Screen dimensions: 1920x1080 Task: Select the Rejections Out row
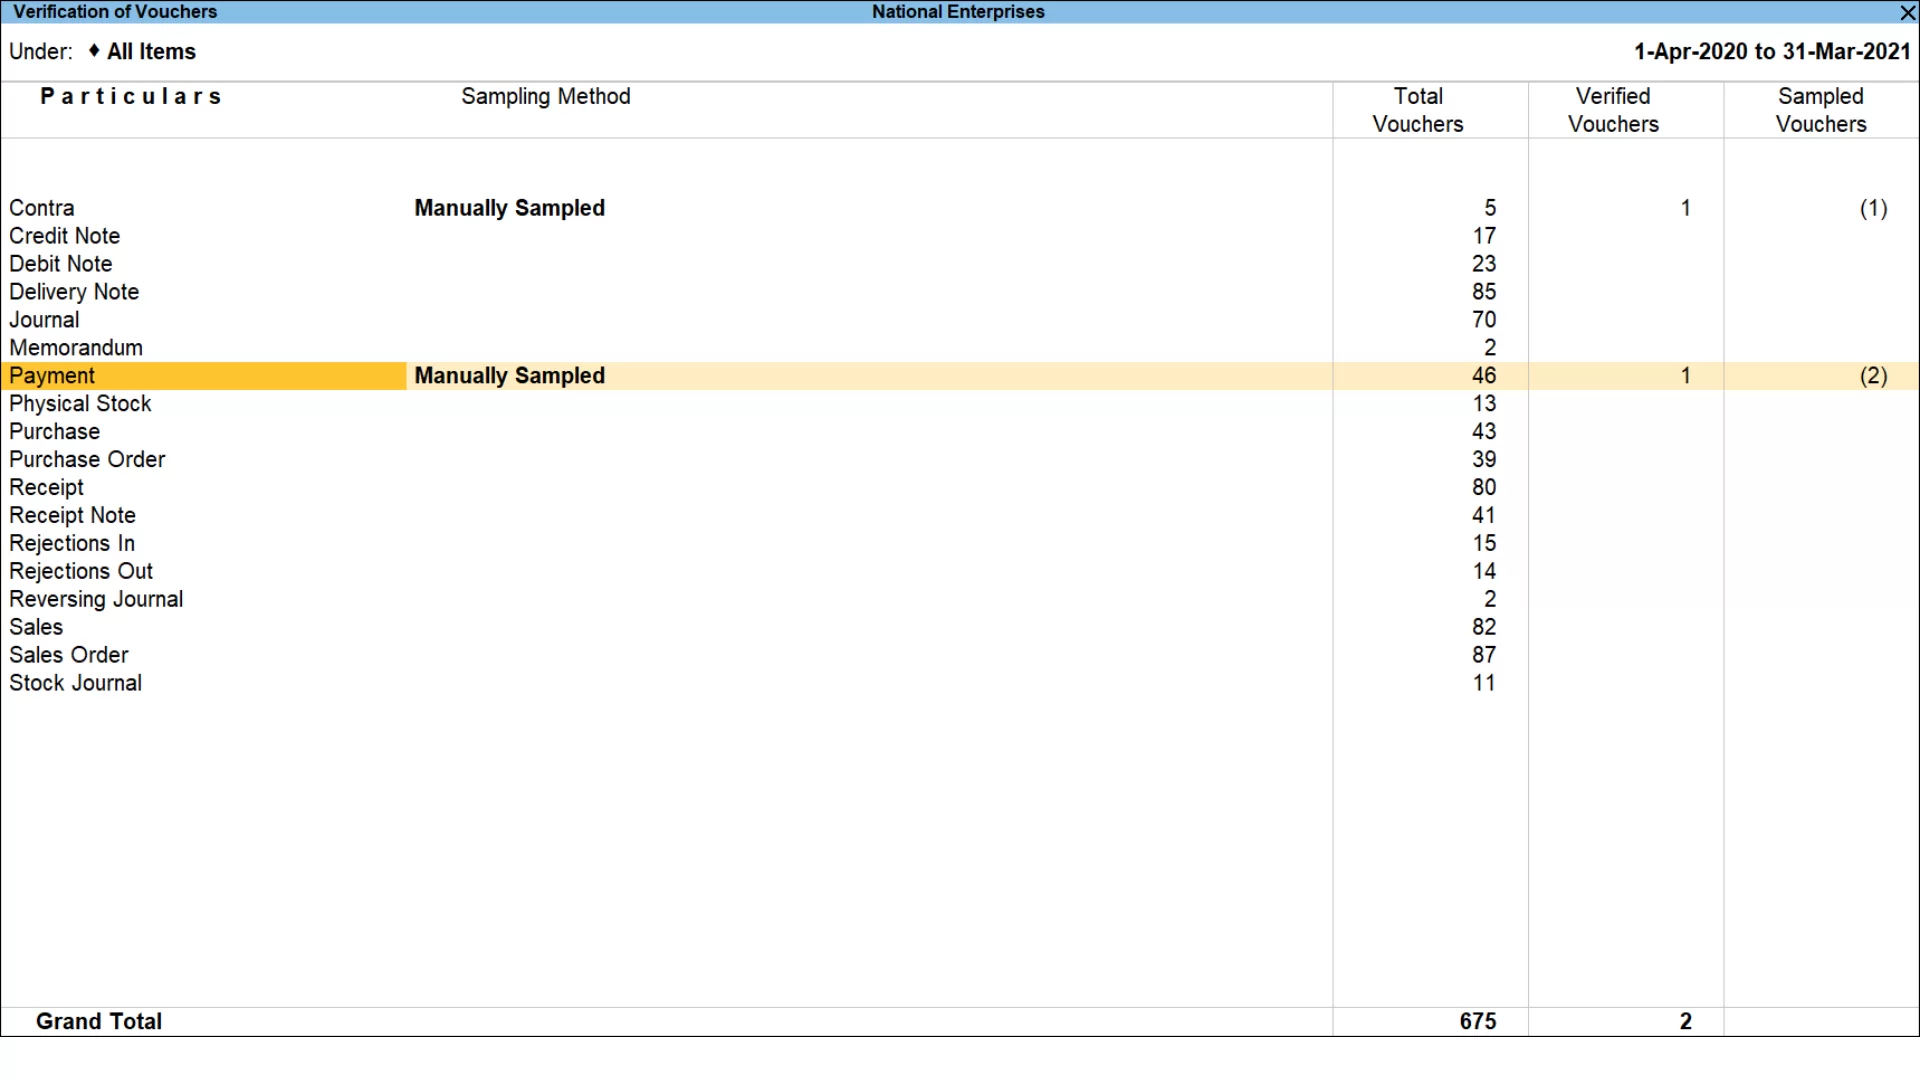tap(960, 572)
